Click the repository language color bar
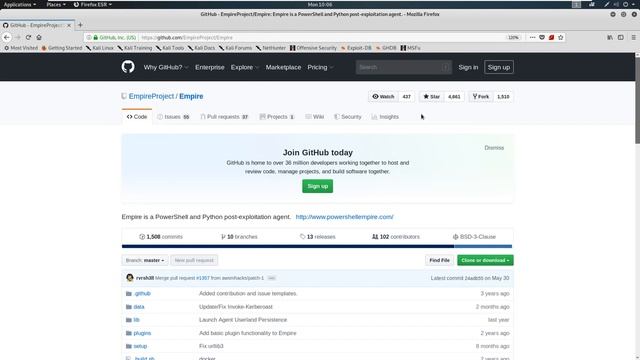The image size is (640, 360). [317, 246]
